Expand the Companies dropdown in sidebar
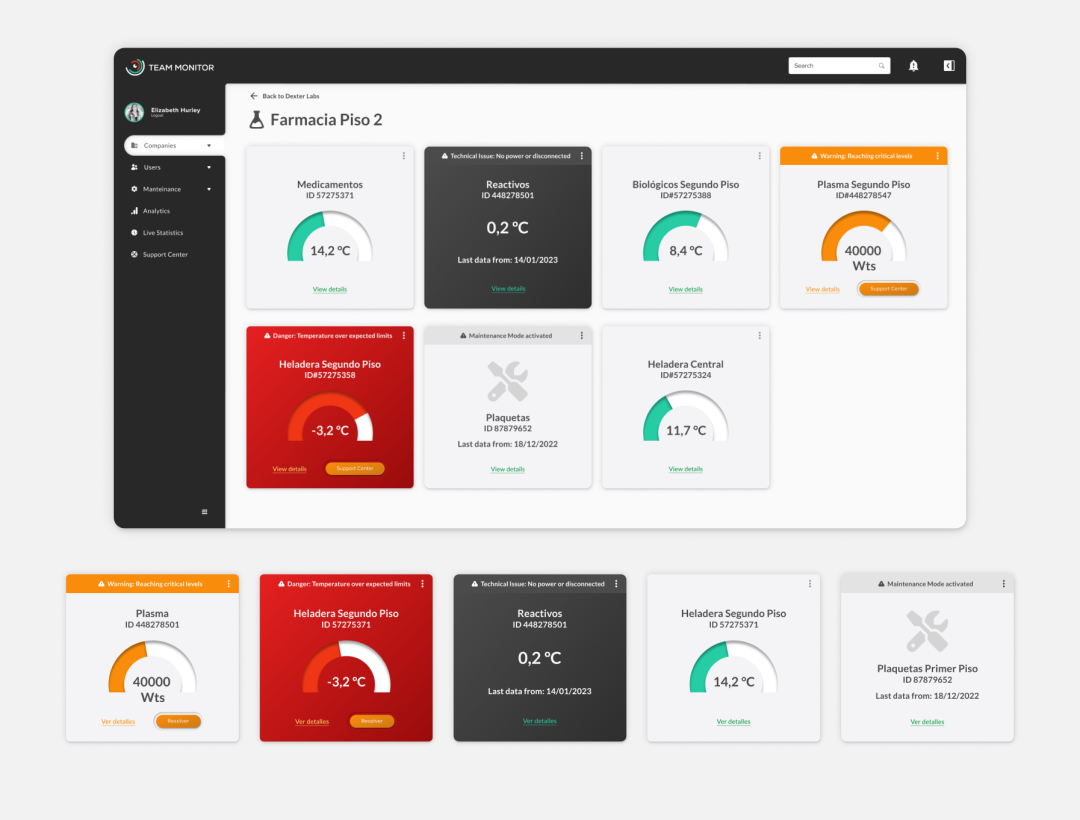Viewport: 1080px width, 820px height. pos(209,146)
